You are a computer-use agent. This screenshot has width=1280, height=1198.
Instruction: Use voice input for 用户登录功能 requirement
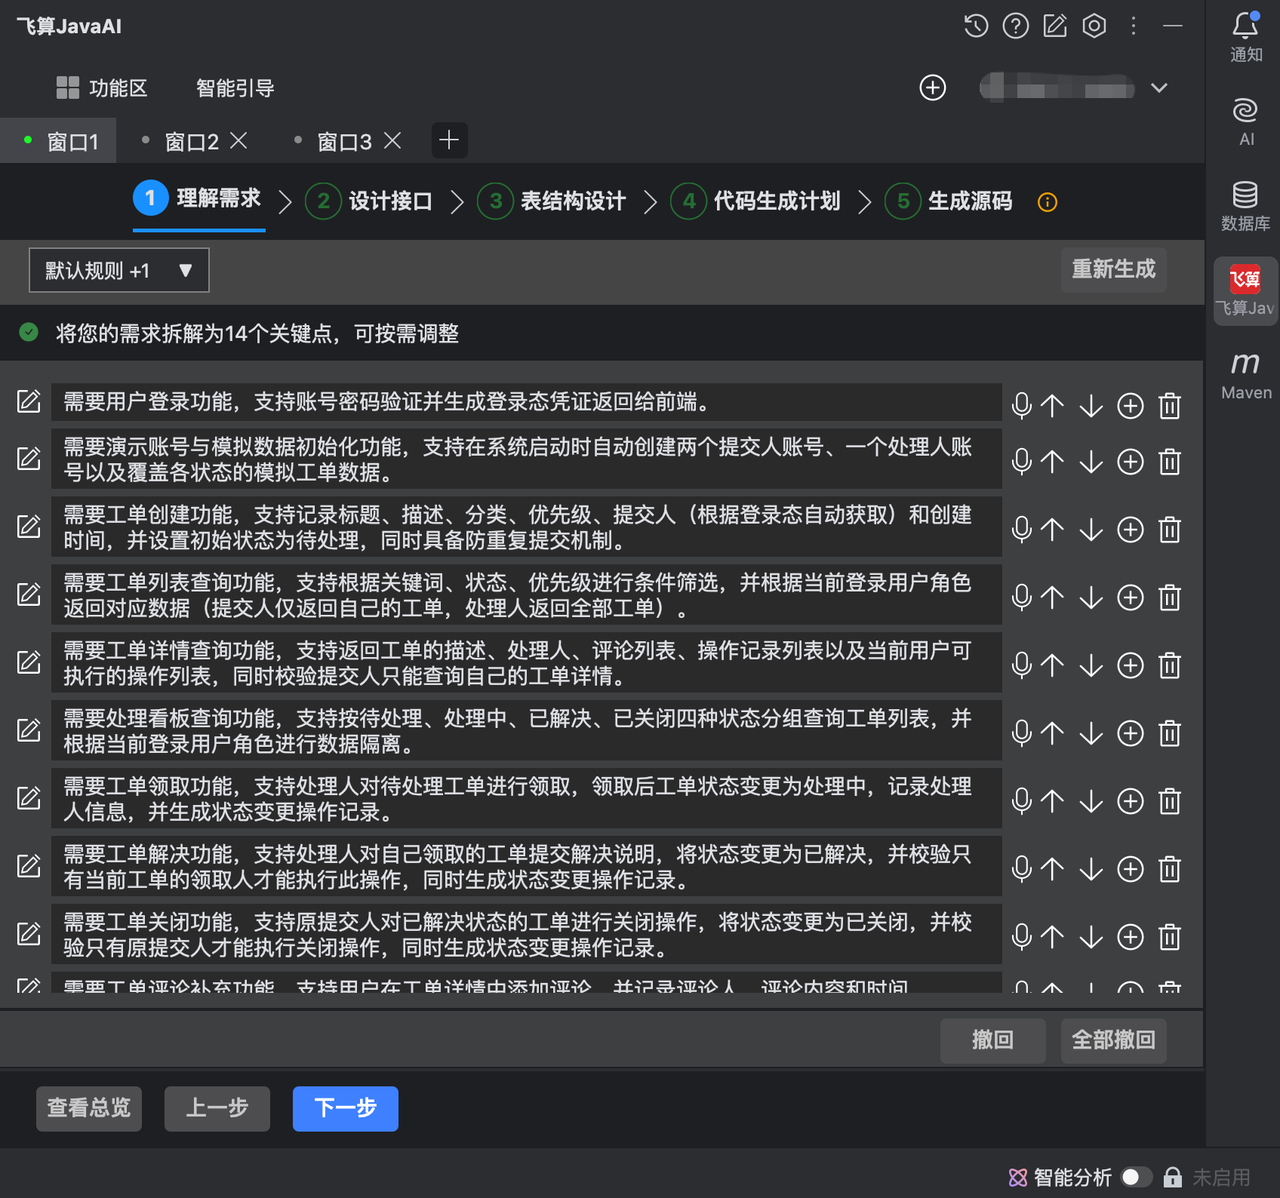pos(1021,405)
